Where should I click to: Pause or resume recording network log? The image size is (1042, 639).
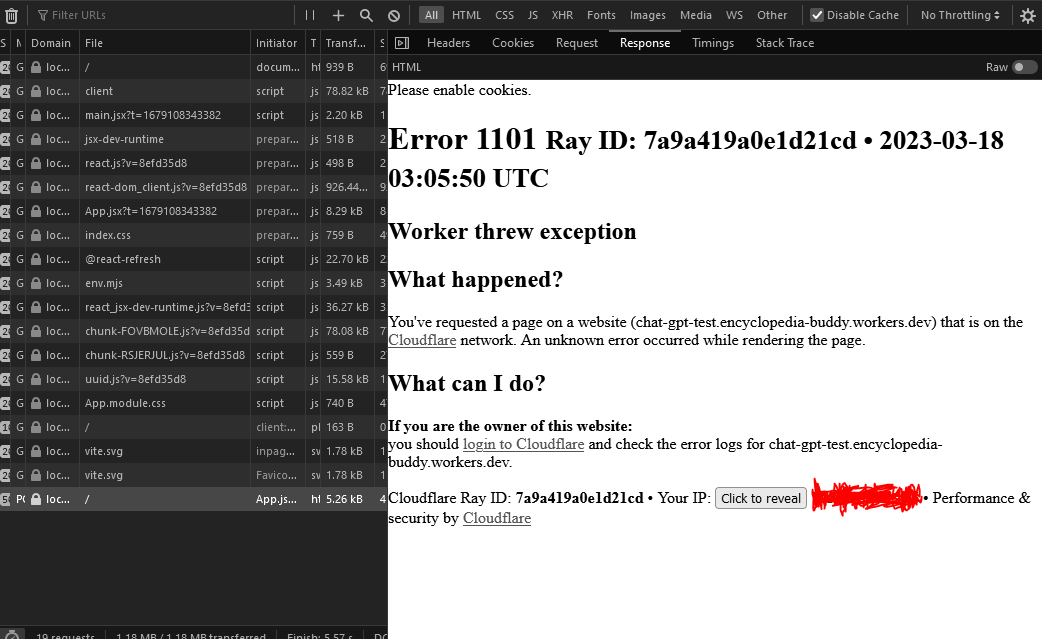[310, 15]
